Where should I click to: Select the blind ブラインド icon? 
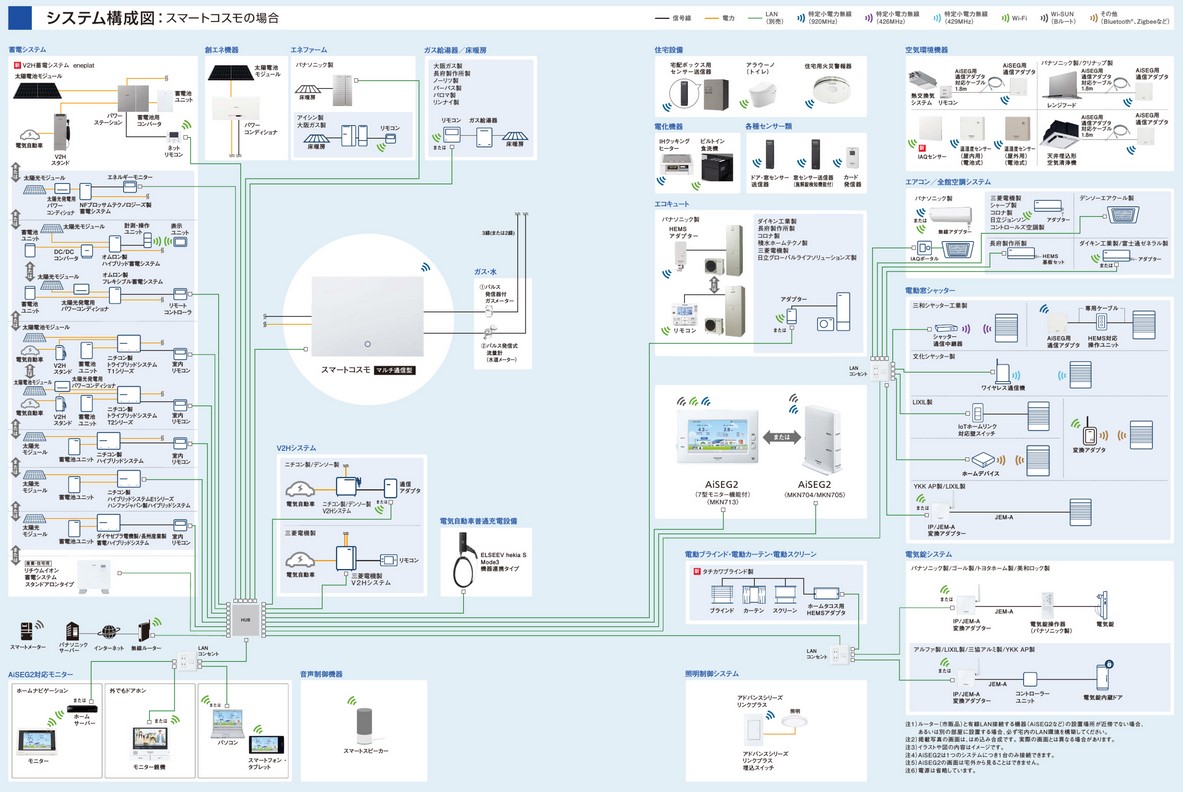tap(721, 594)
